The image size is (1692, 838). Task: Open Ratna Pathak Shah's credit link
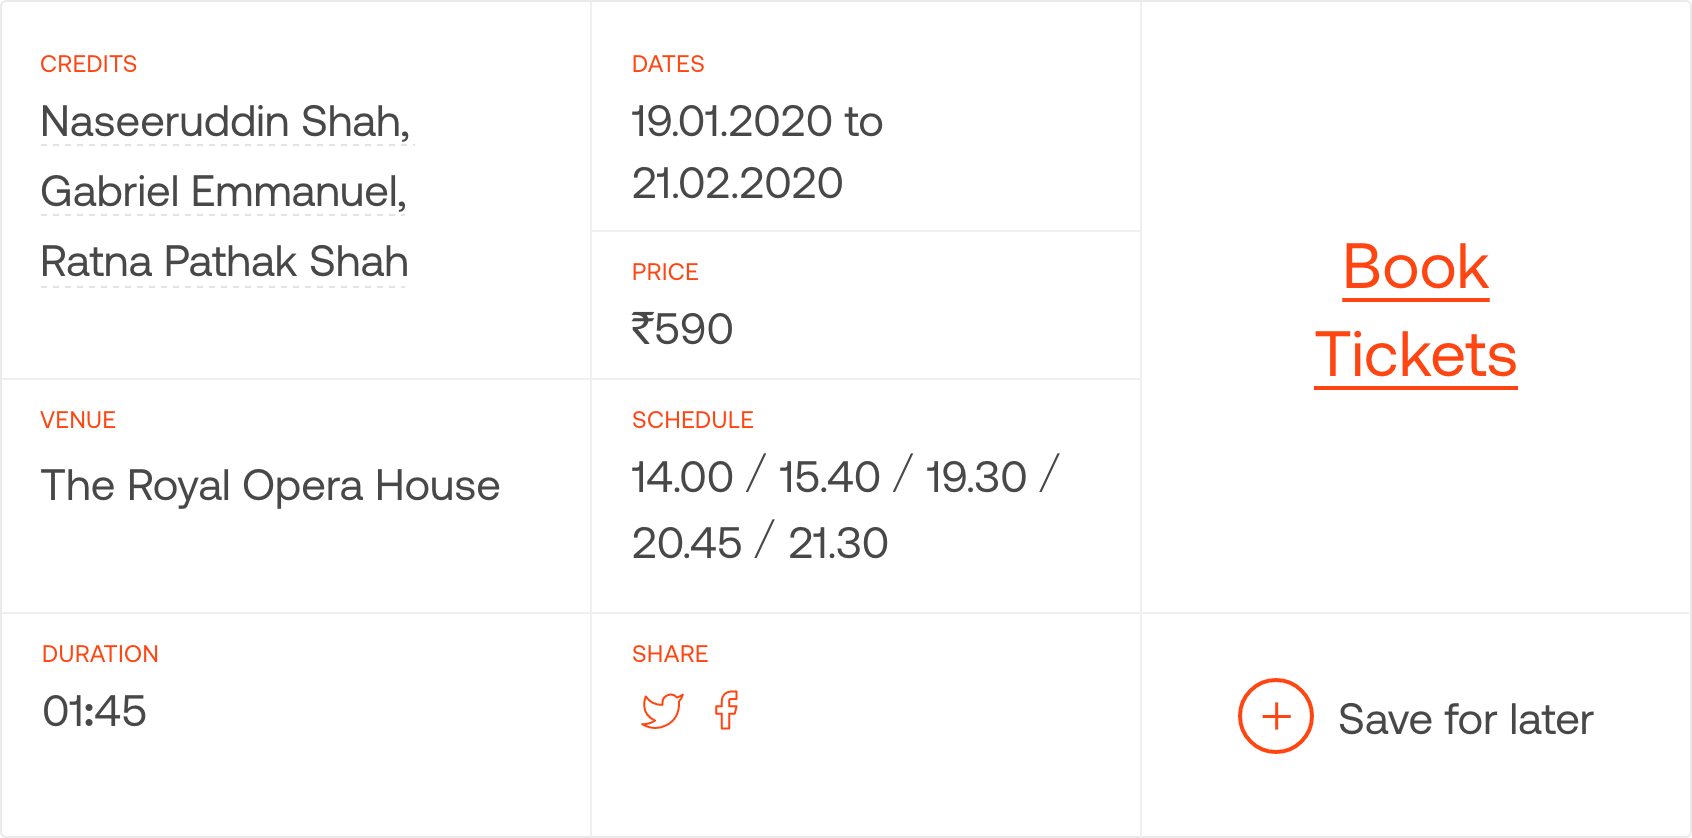tap(224, 262)
